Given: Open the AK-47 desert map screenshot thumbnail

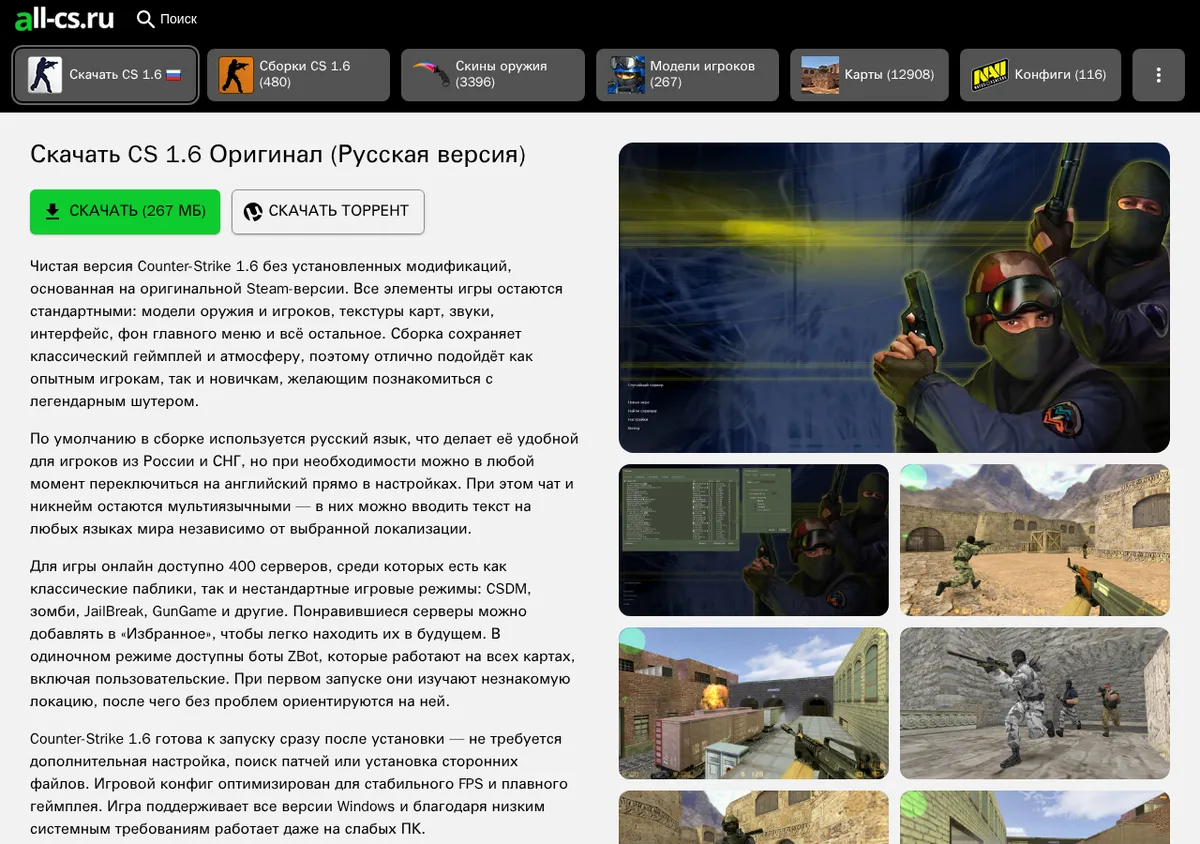Looking at the screenshot, I should (x=1035, y=540).
